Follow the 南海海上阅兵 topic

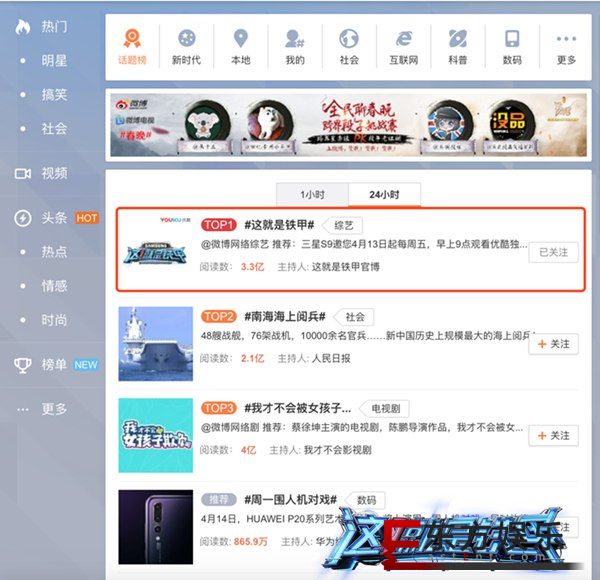tap(553, 344)
